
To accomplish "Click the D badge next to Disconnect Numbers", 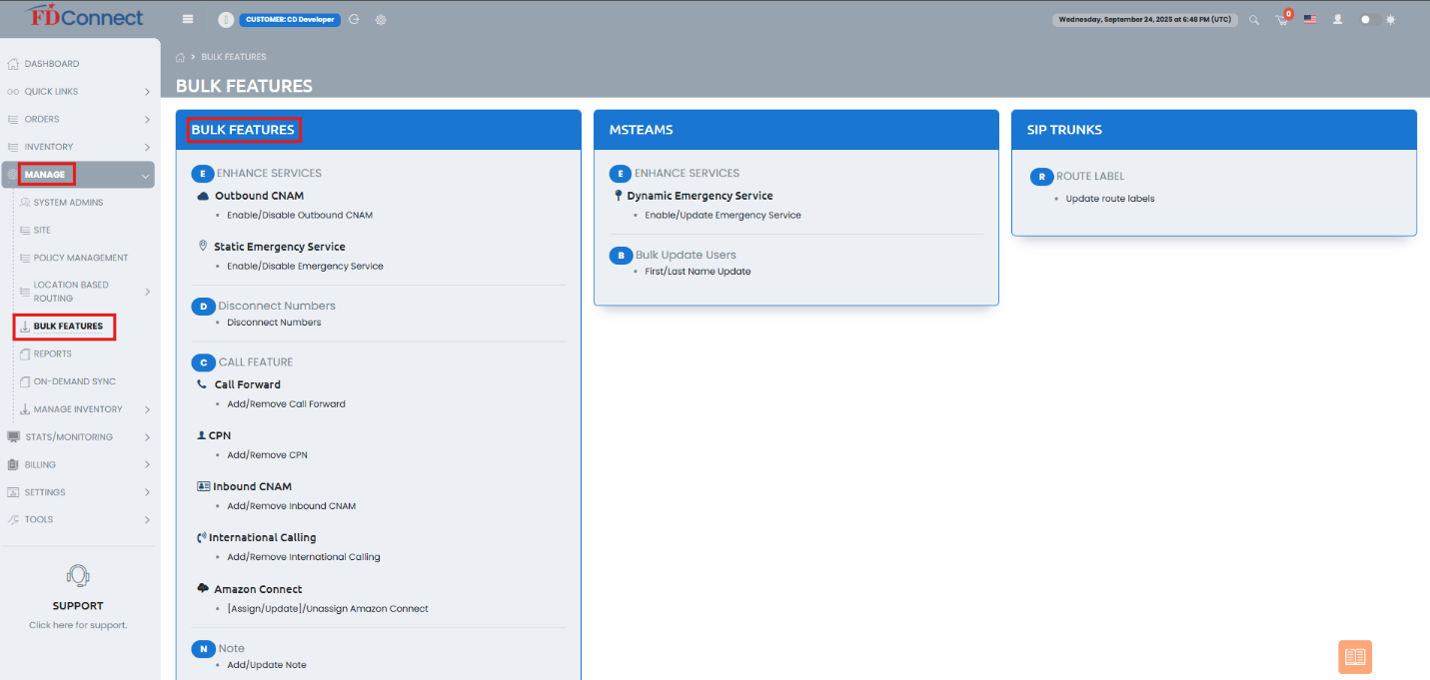I will [x=203, y=306].
